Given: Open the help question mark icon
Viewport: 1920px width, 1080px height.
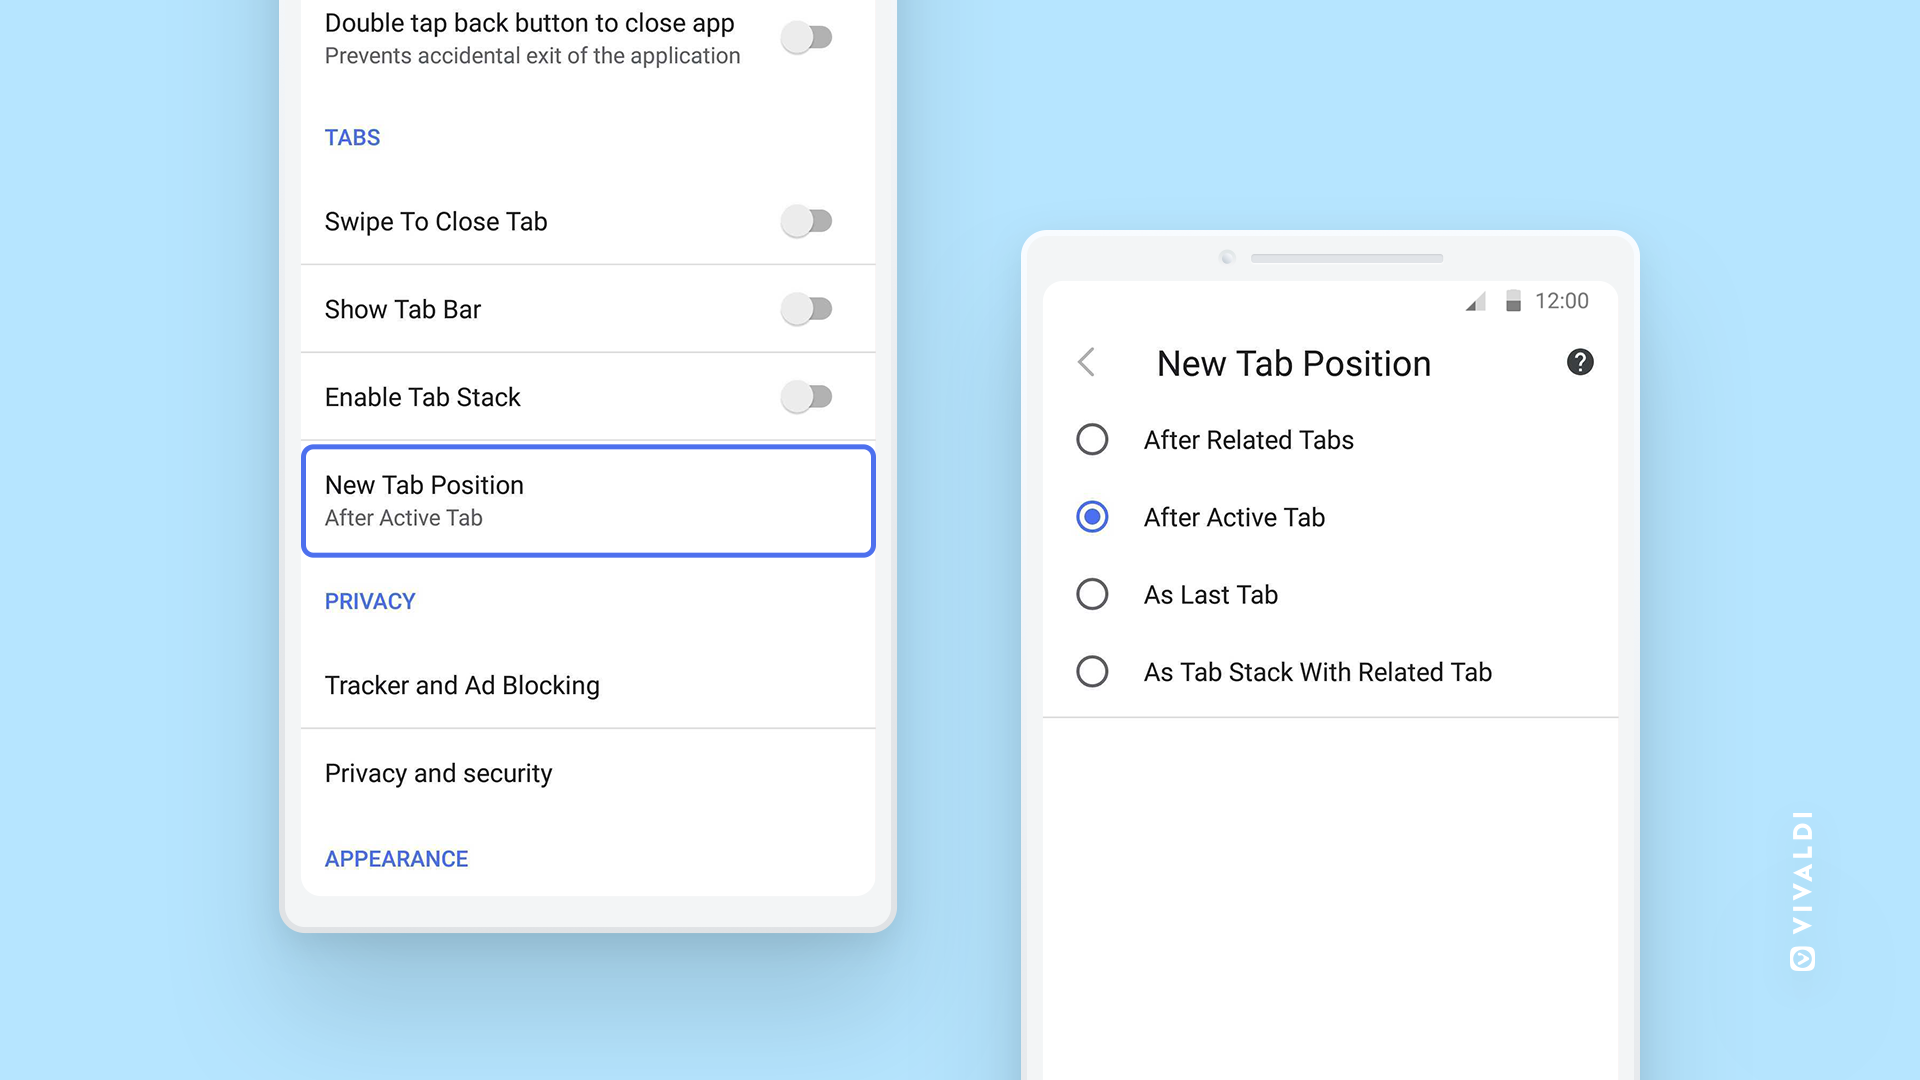Looking at the screenshot, I should (1580, 362).
